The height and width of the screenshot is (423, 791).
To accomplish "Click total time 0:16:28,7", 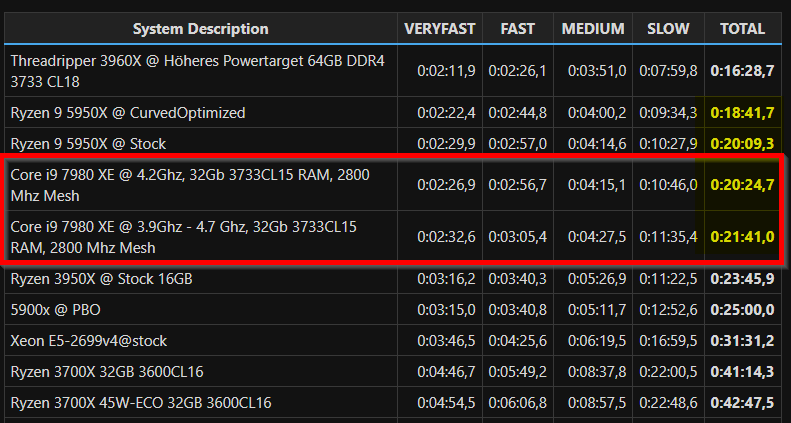I will [742, 71].
